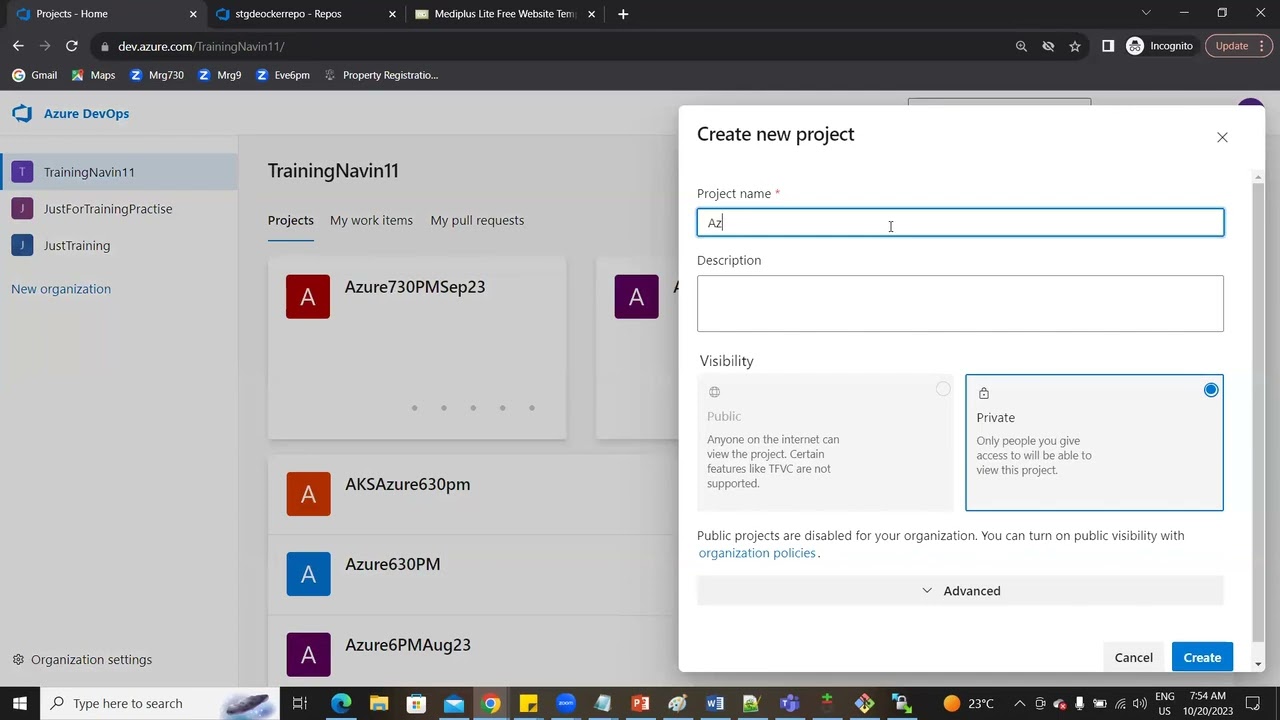The image size is (1280, 720).
Task: Open the Azure630PM project avatar icon
Action: point(308,574)
